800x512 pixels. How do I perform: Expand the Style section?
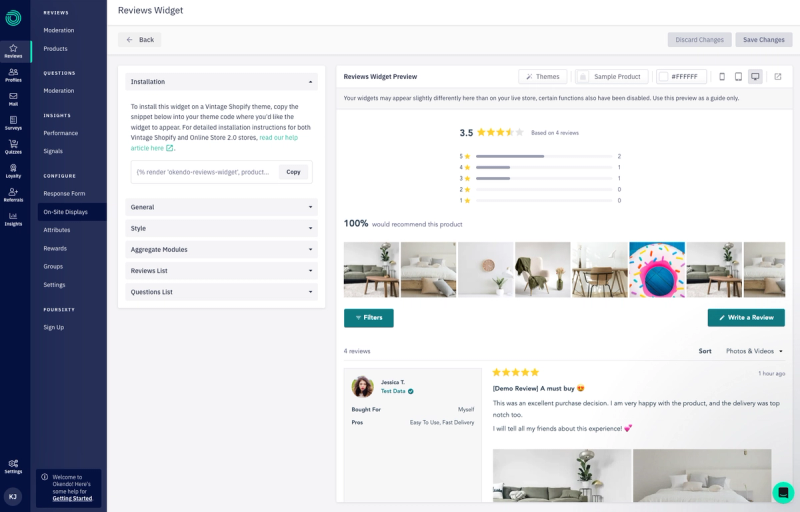[221, 228]
